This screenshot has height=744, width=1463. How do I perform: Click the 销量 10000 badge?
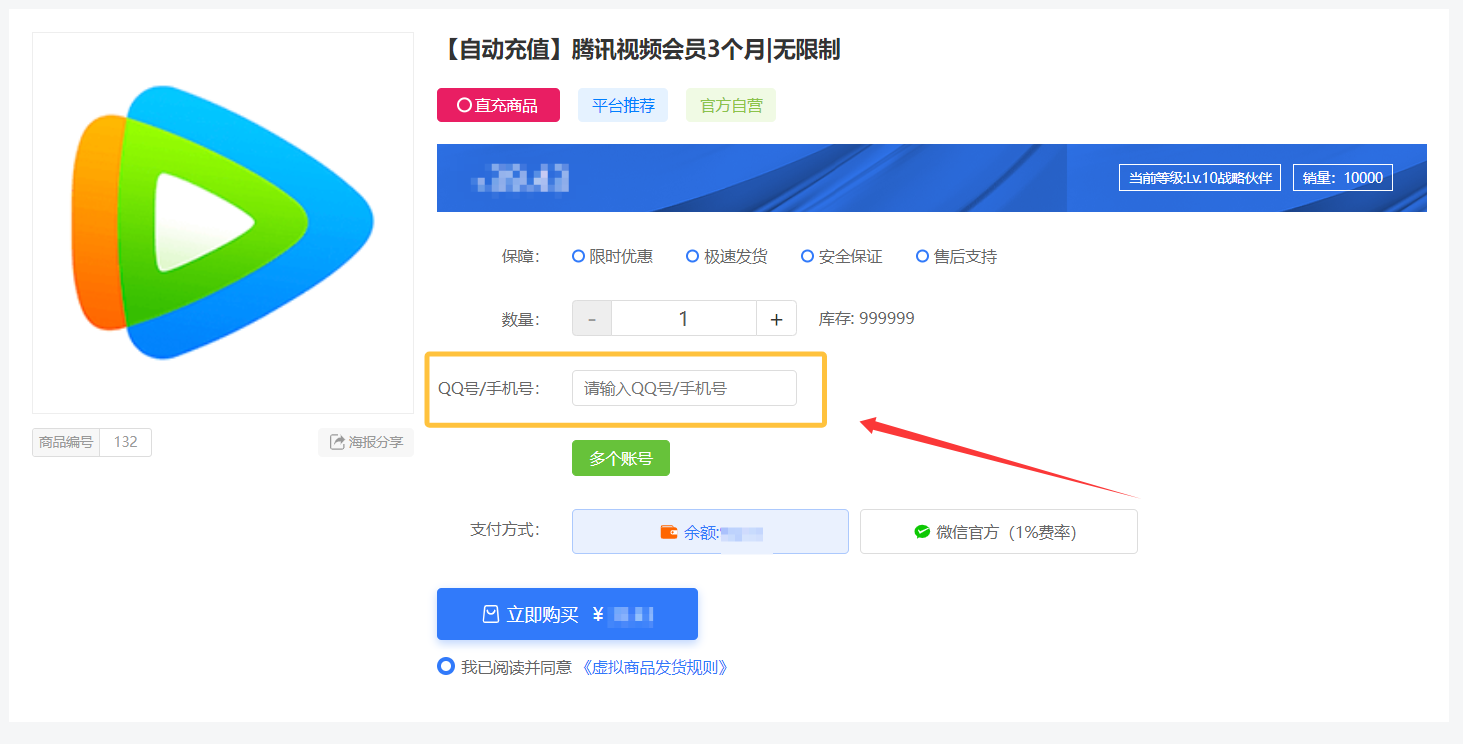[x=1343, y=178]
